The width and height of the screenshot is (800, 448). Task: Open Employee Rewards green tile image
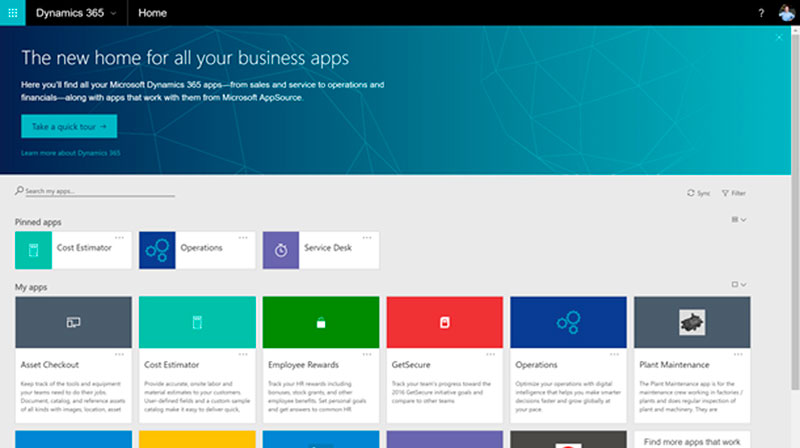click(x=321, y=322)
